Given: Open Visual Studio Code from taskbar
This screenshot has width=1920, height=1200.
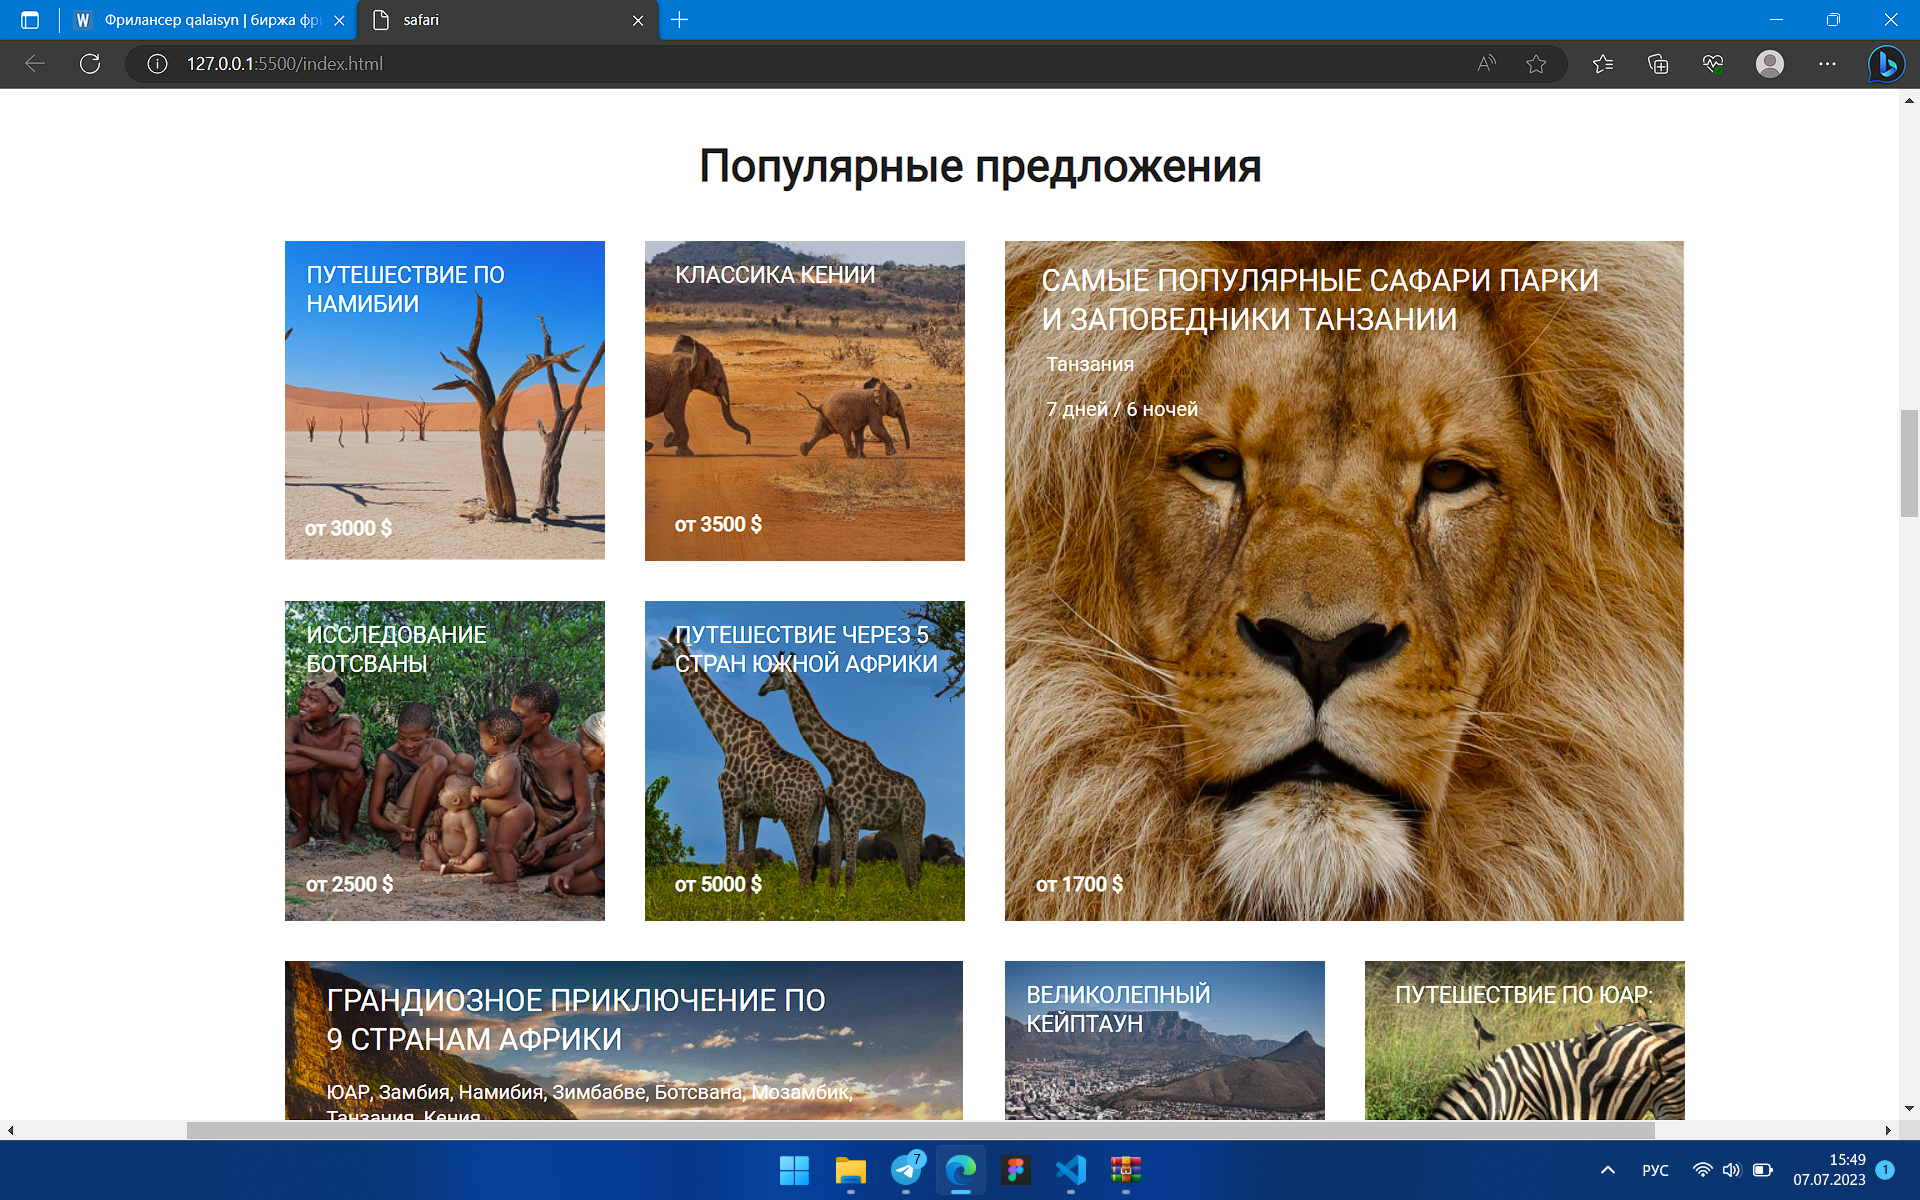Looking at the screenshot, I should click(x=1070, y=1170).
